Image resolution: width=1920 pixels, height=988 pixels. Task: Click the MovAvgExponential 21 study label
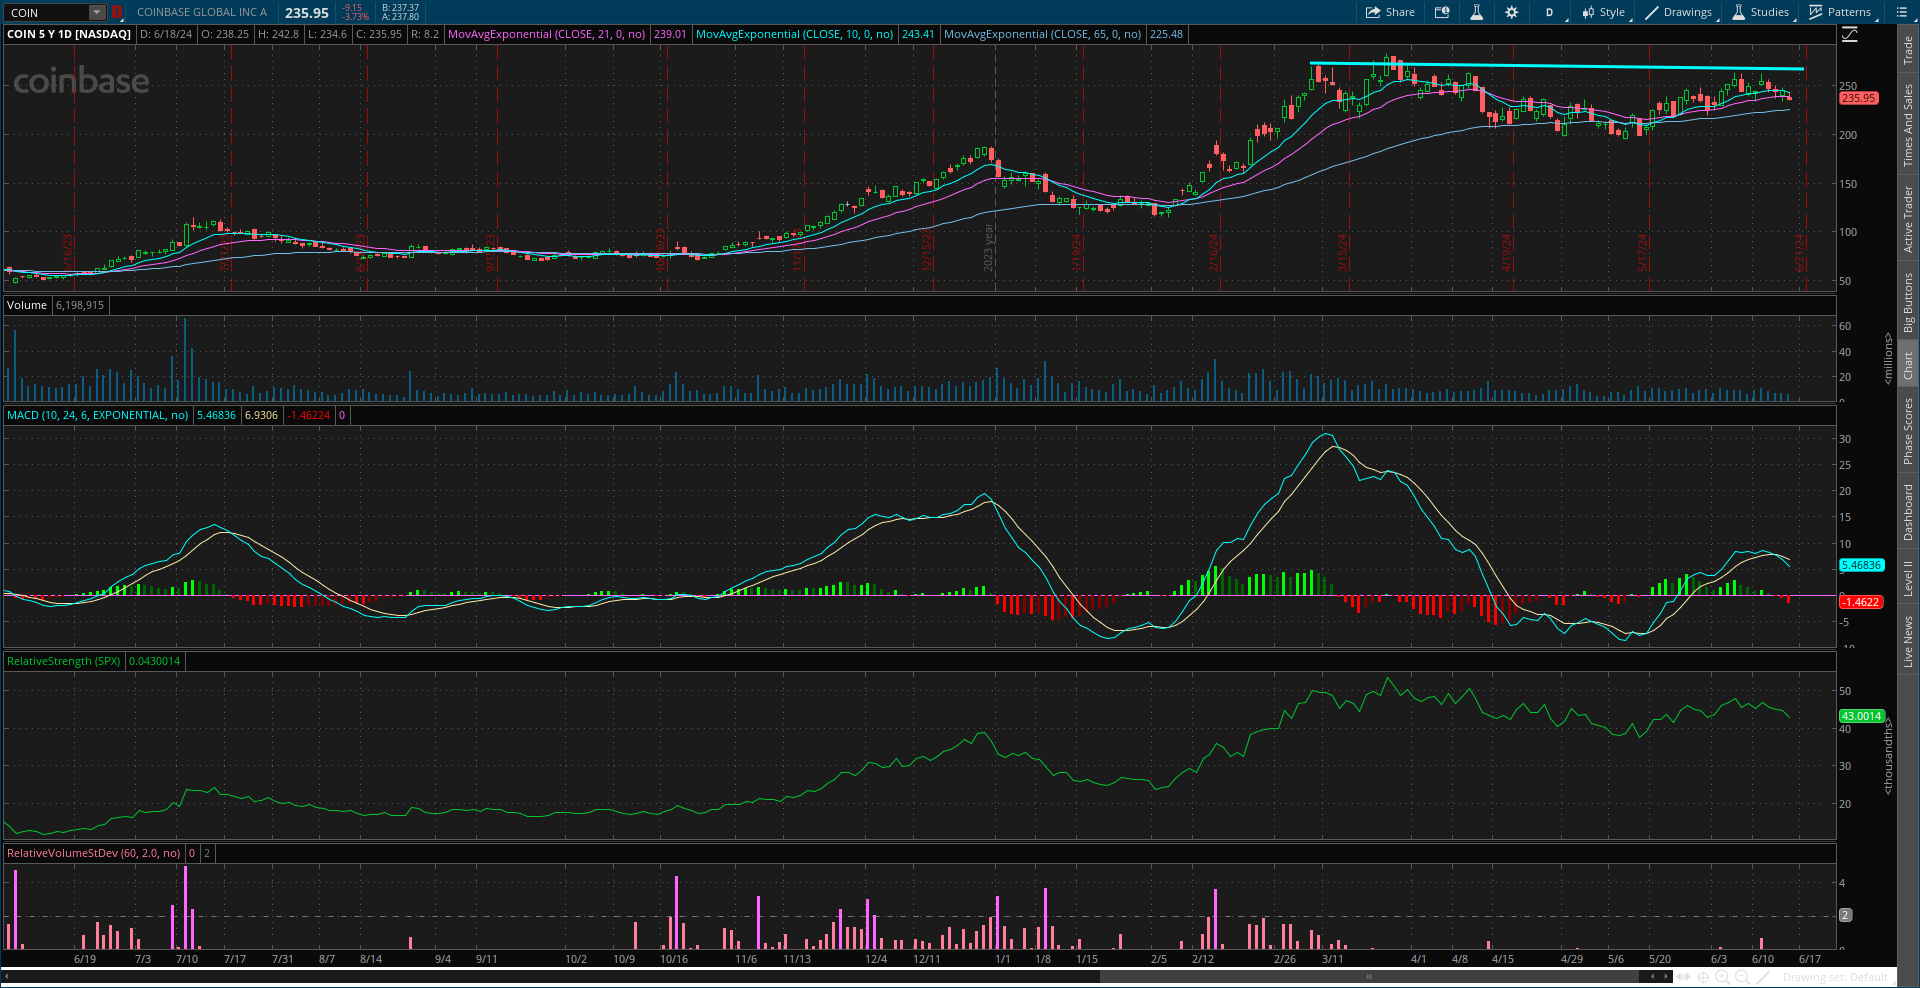(x=546, y=34)
